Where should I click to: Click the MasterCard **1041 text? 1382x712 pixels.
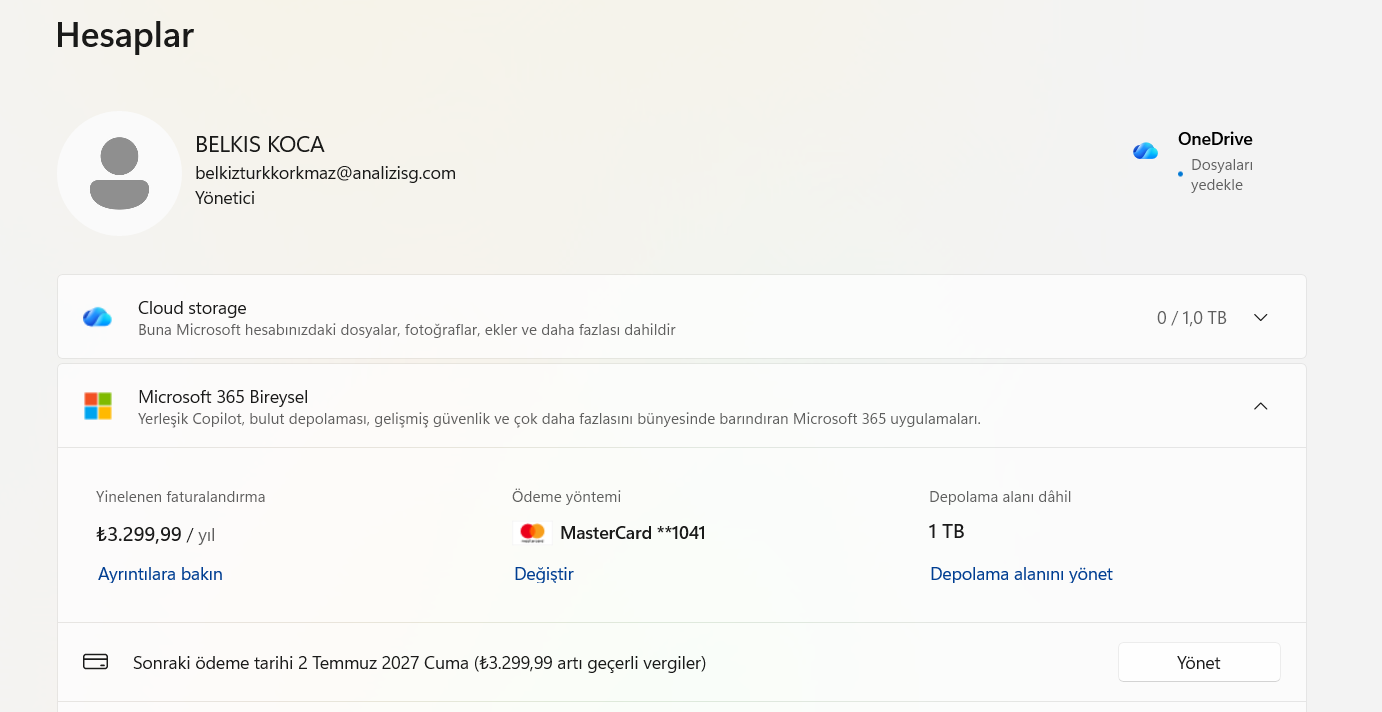tap(633, 533)
